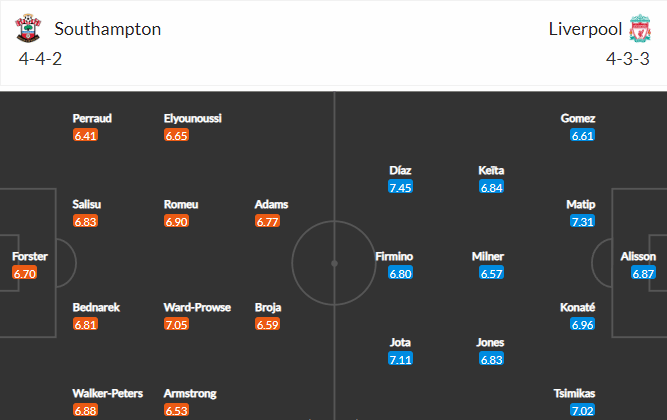667x420 pixels.
Task: Select player Firmino on the pitch
Action: [394, 256]
